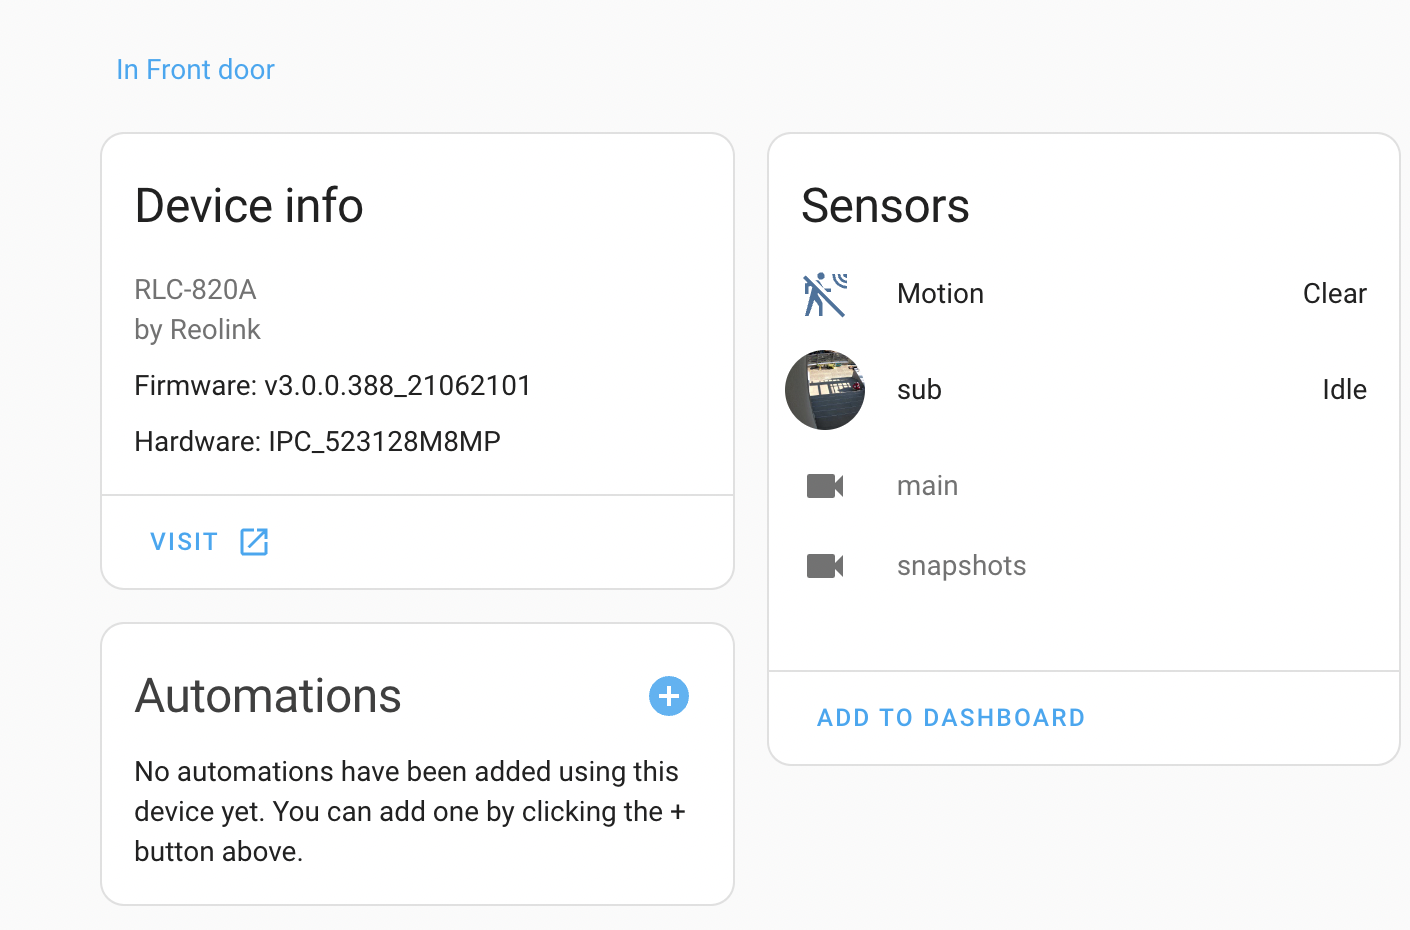Click the Motion sensor walking-person icon
Image resolution: width=1410 pixels, height=930 pixels.
824,293
